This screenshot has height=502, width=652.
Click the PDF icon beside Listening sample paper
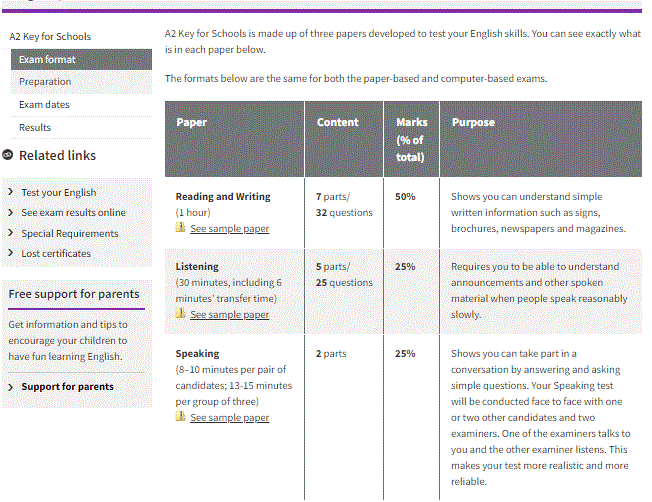click(x=180, y=313)
